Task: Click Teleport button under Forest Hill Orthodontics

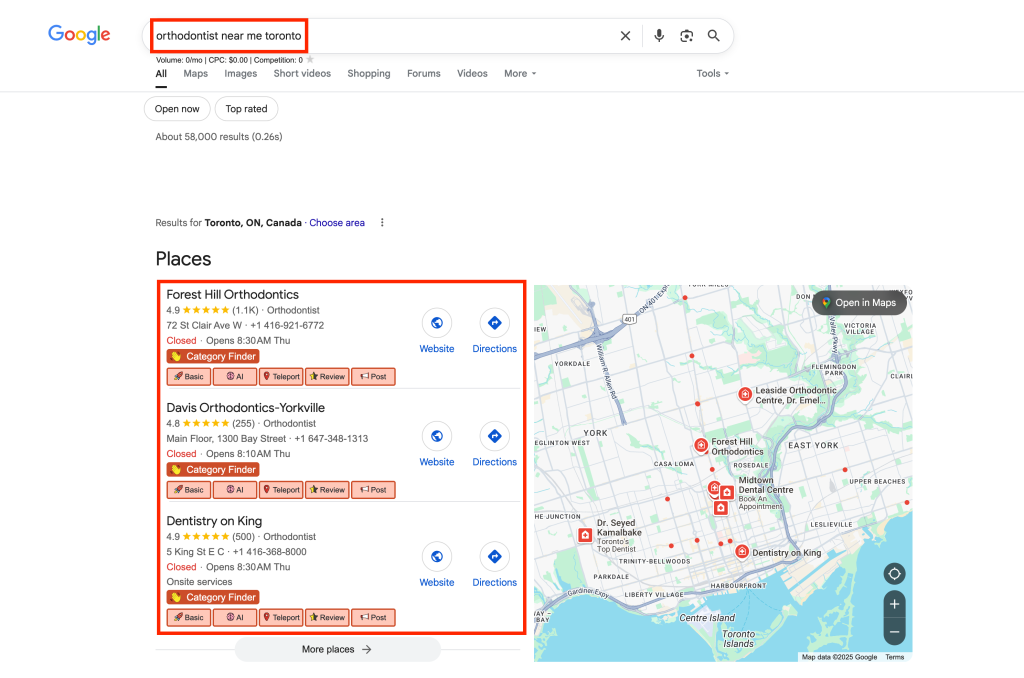Action: point(281,376)
